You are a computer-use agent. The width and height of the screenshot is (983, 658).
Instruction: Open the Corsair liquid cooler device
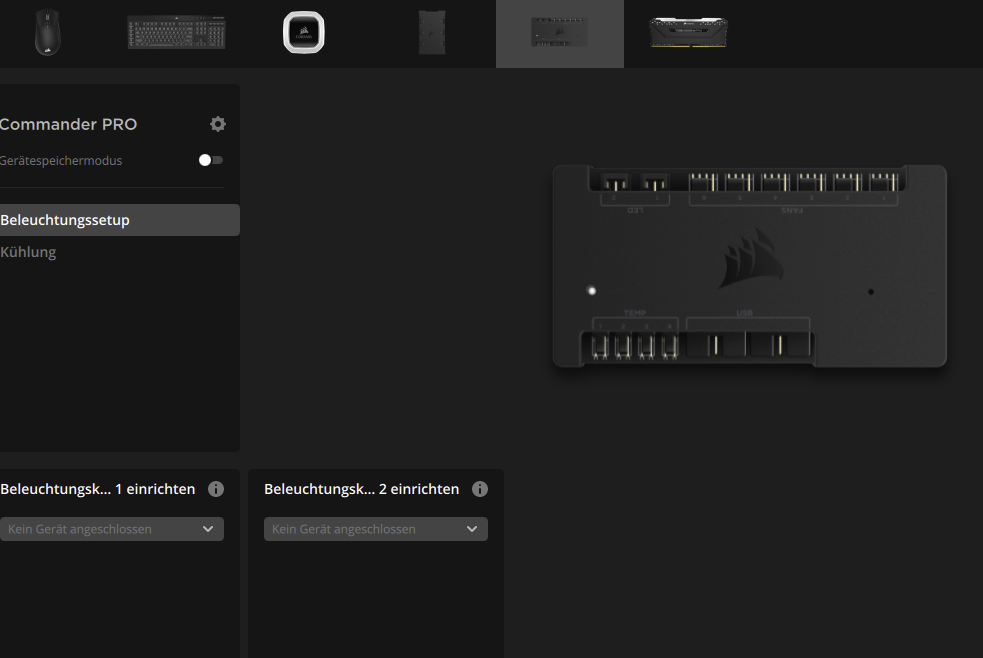click(304, 33)
